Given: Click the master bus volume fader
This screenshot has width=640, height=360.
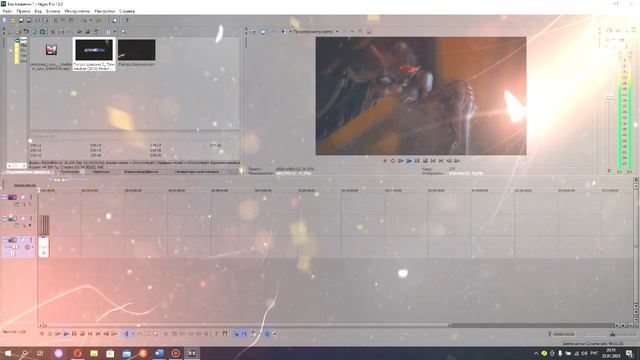Looking at the screenshot, I should pyautogui.click(x=609, y=98).
